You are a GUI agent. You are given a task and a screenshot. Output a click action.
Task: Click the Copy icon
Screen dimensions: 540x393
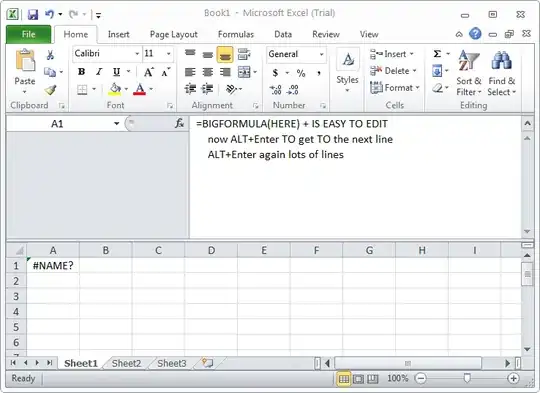point(50,72)
